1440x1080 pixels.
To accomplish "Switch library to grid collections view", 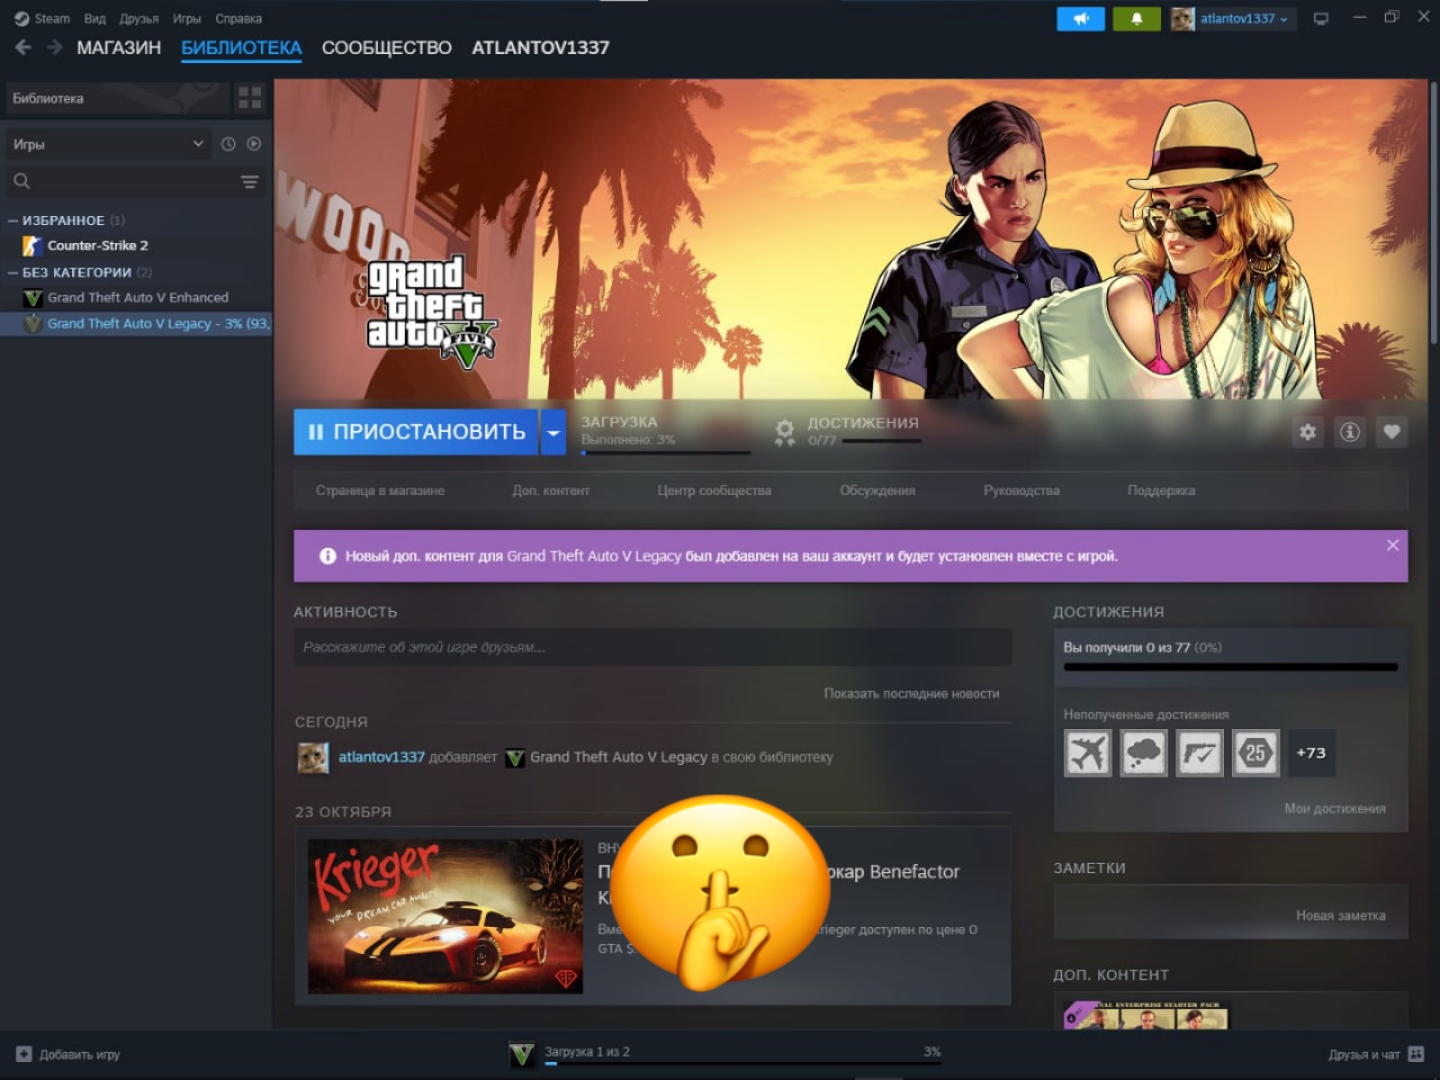I will pyautogui.click(x=250, y=97).
